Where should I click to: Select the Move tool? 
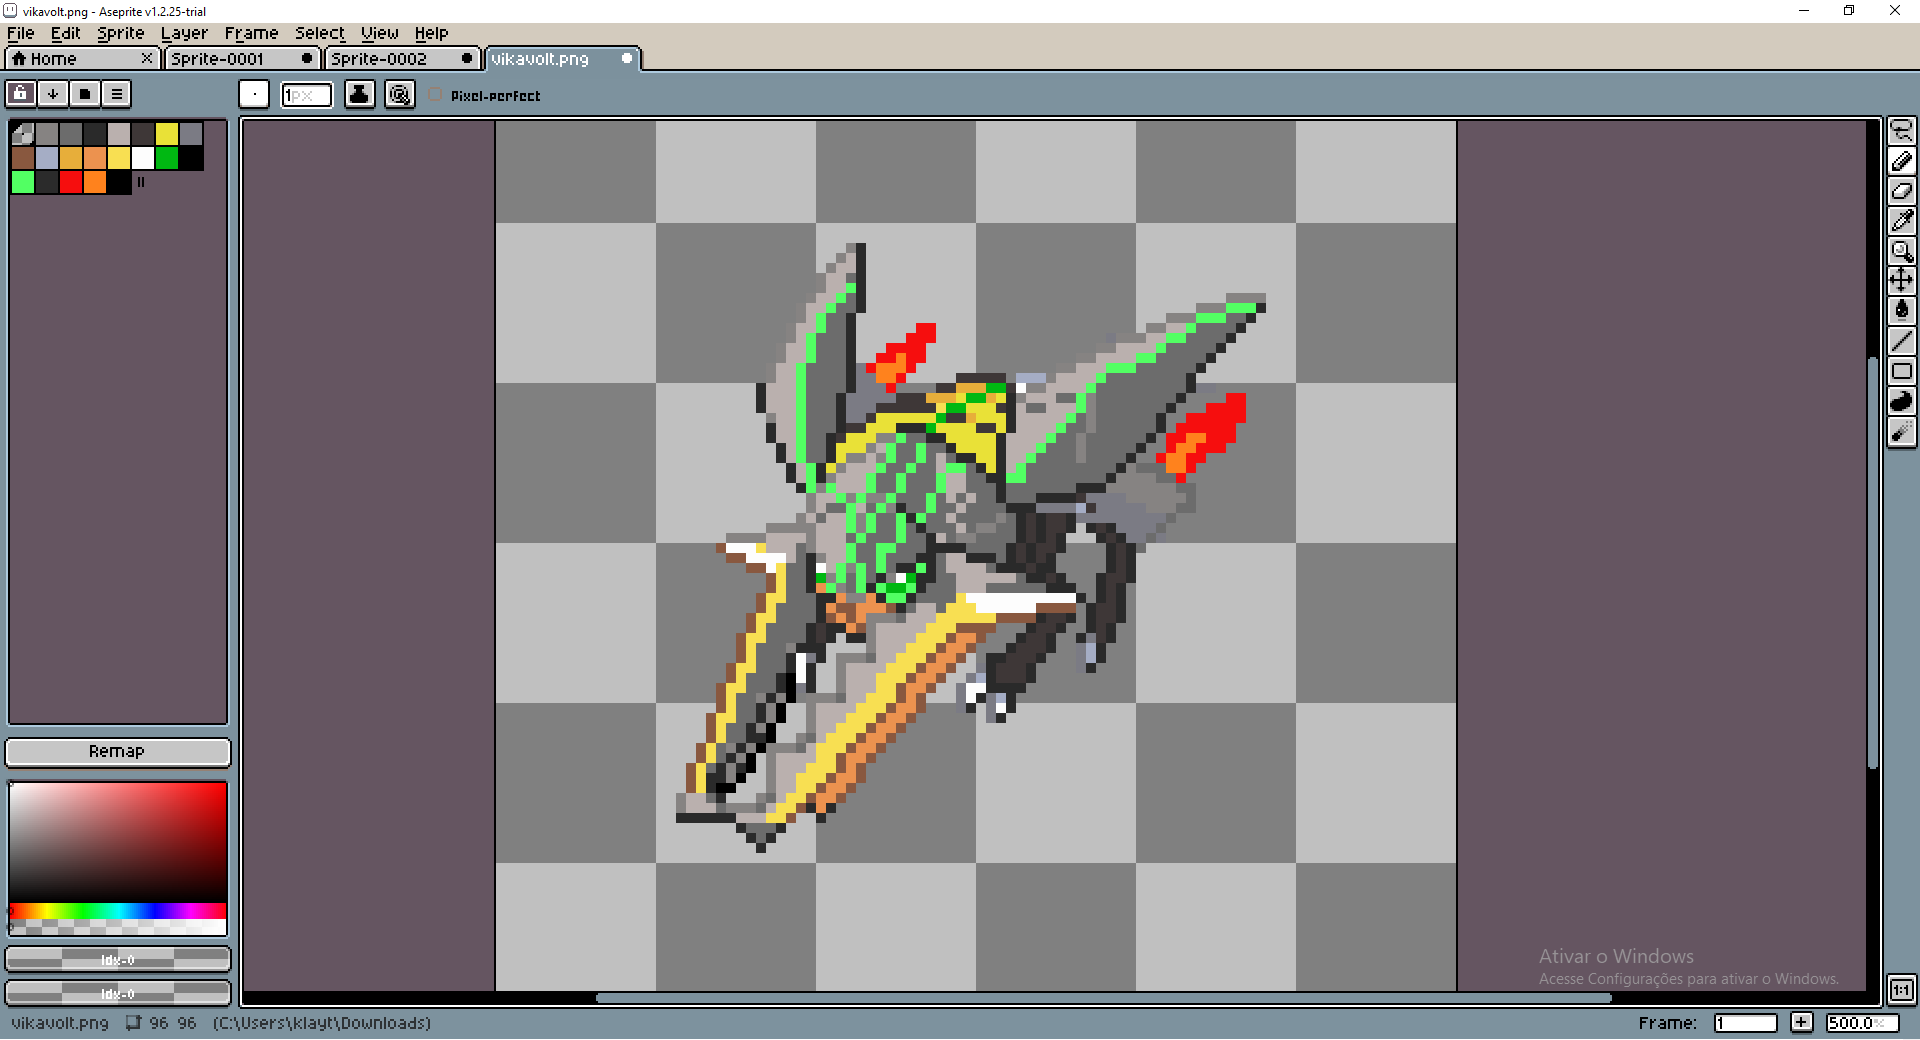pos(1901,281)
